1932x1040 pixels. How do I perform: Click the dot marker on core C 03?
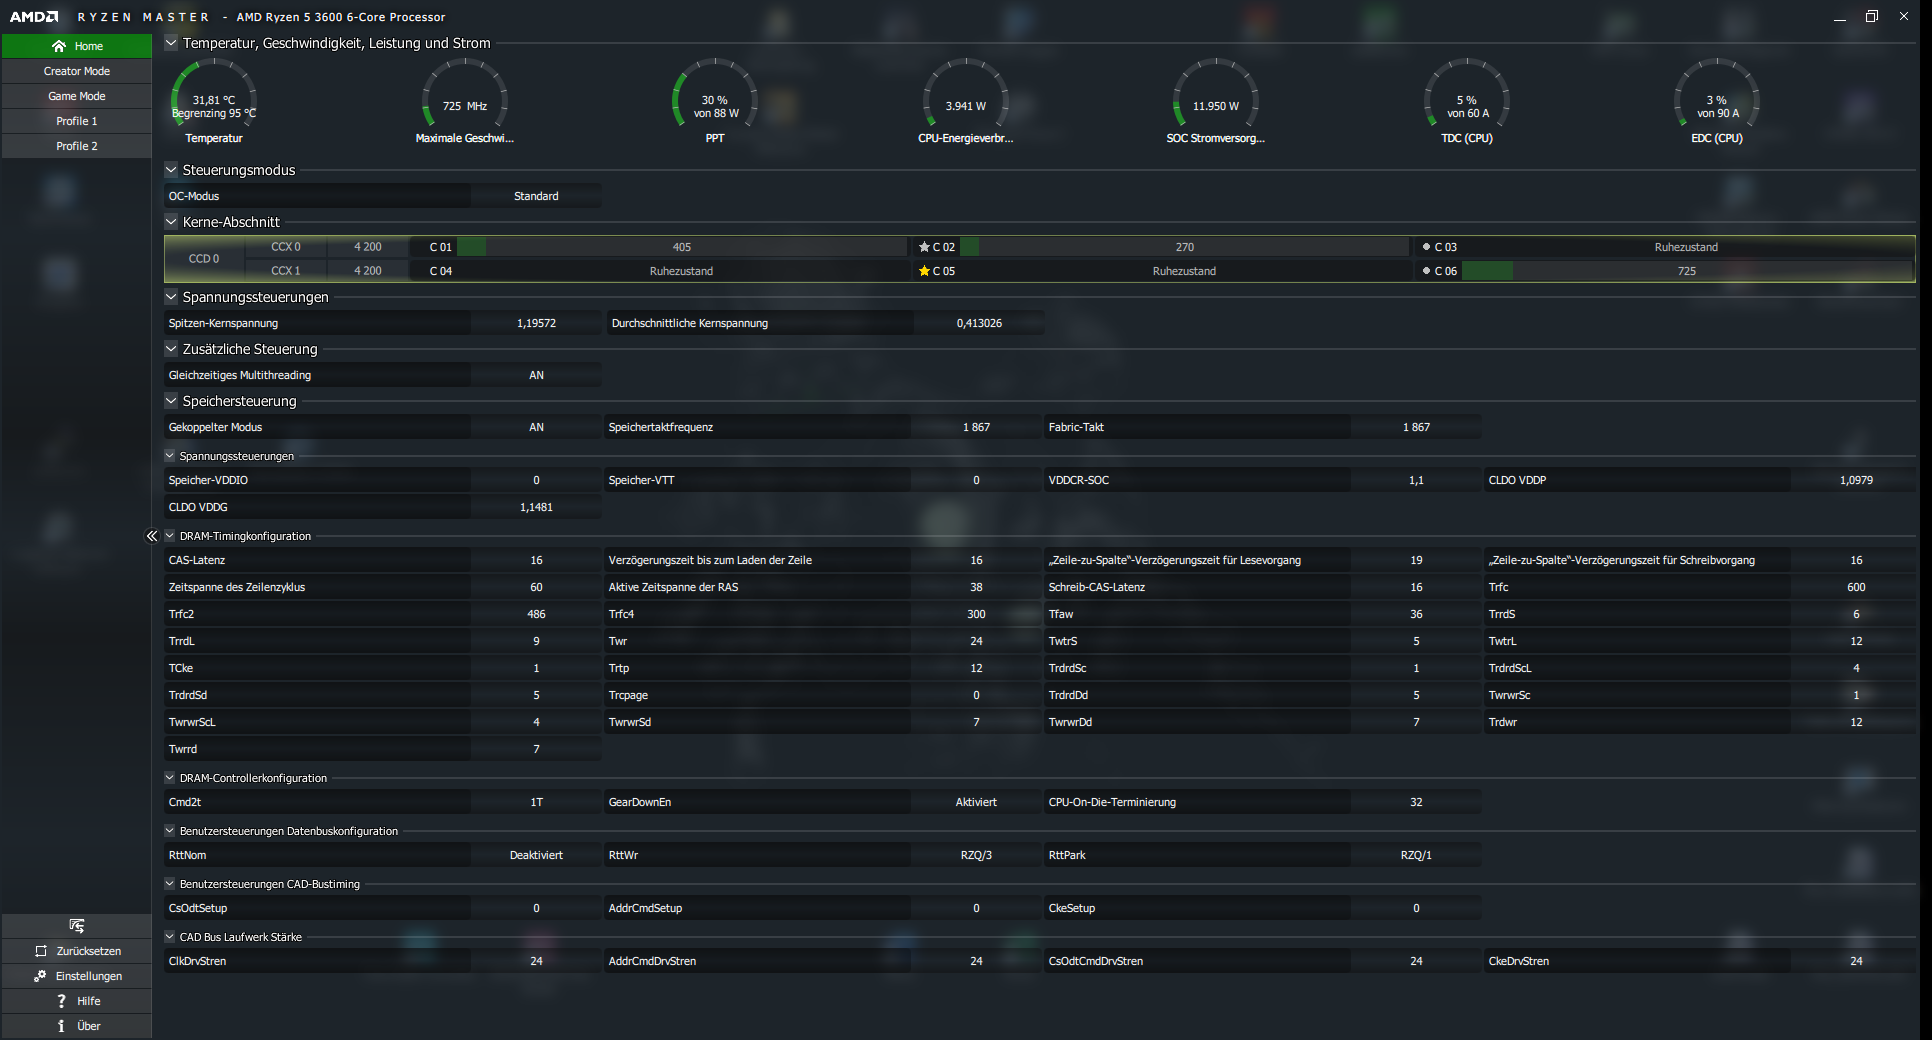(1426, 247)
